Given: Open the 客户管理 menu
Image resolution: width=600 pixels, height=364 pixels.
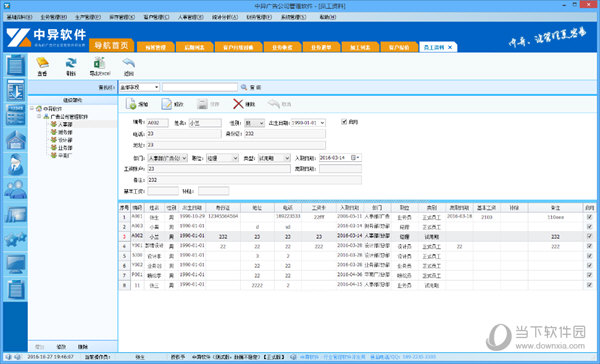Looking at the screenshot, I should (156, 17).
